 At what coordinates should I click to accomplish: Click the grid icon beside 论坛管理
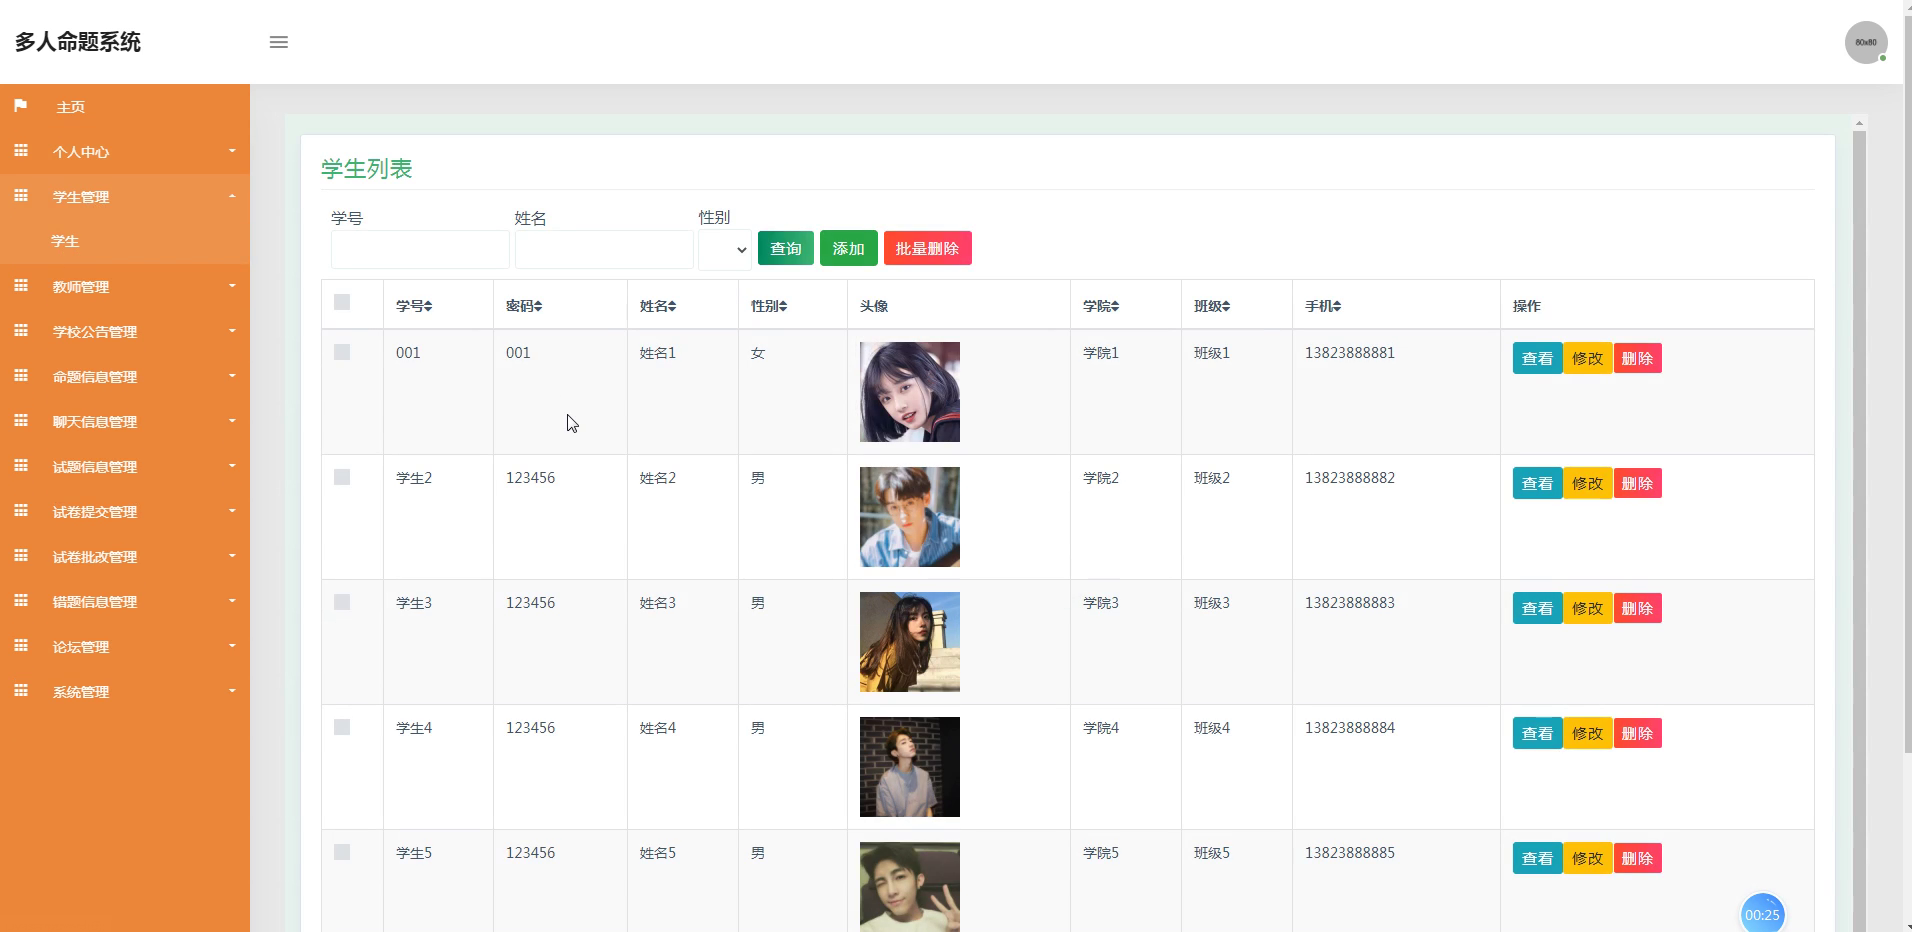[x=21, y=646]
